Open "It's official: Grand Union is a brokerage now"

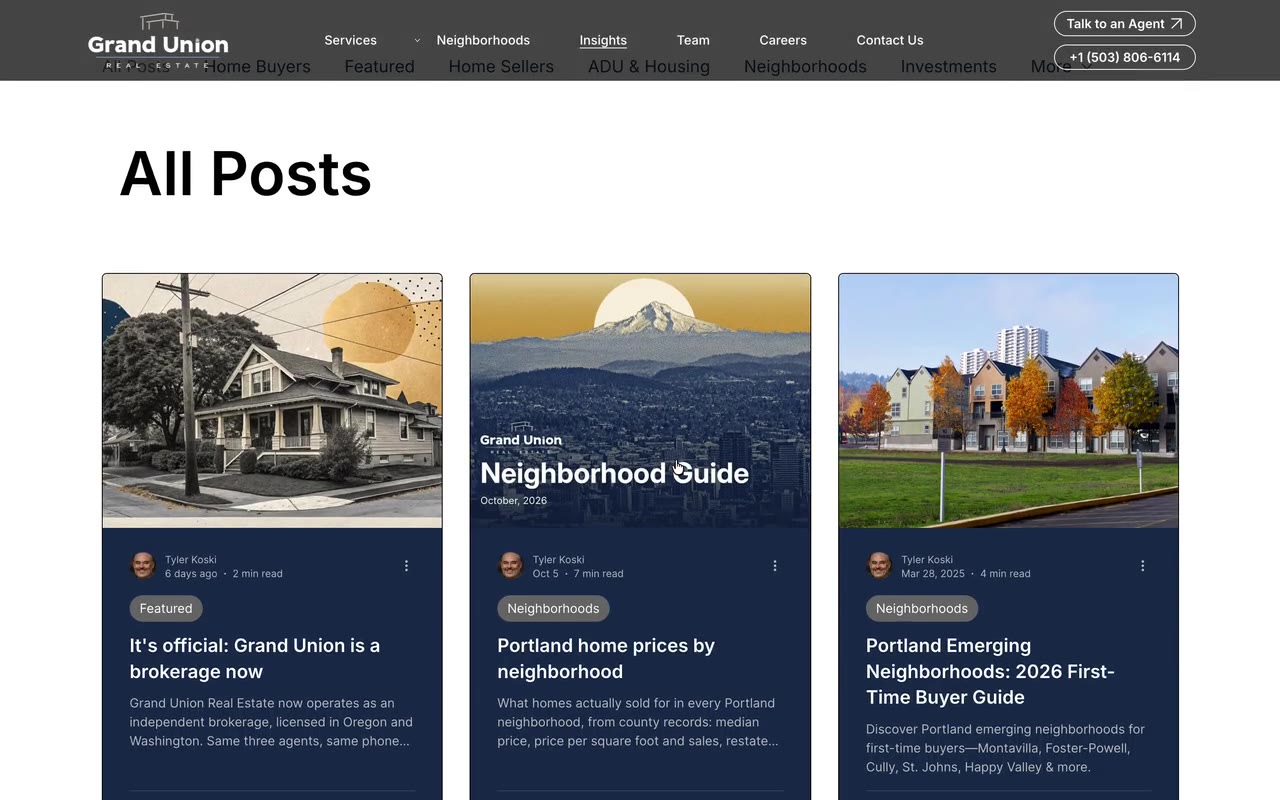(x=255, y=659)
